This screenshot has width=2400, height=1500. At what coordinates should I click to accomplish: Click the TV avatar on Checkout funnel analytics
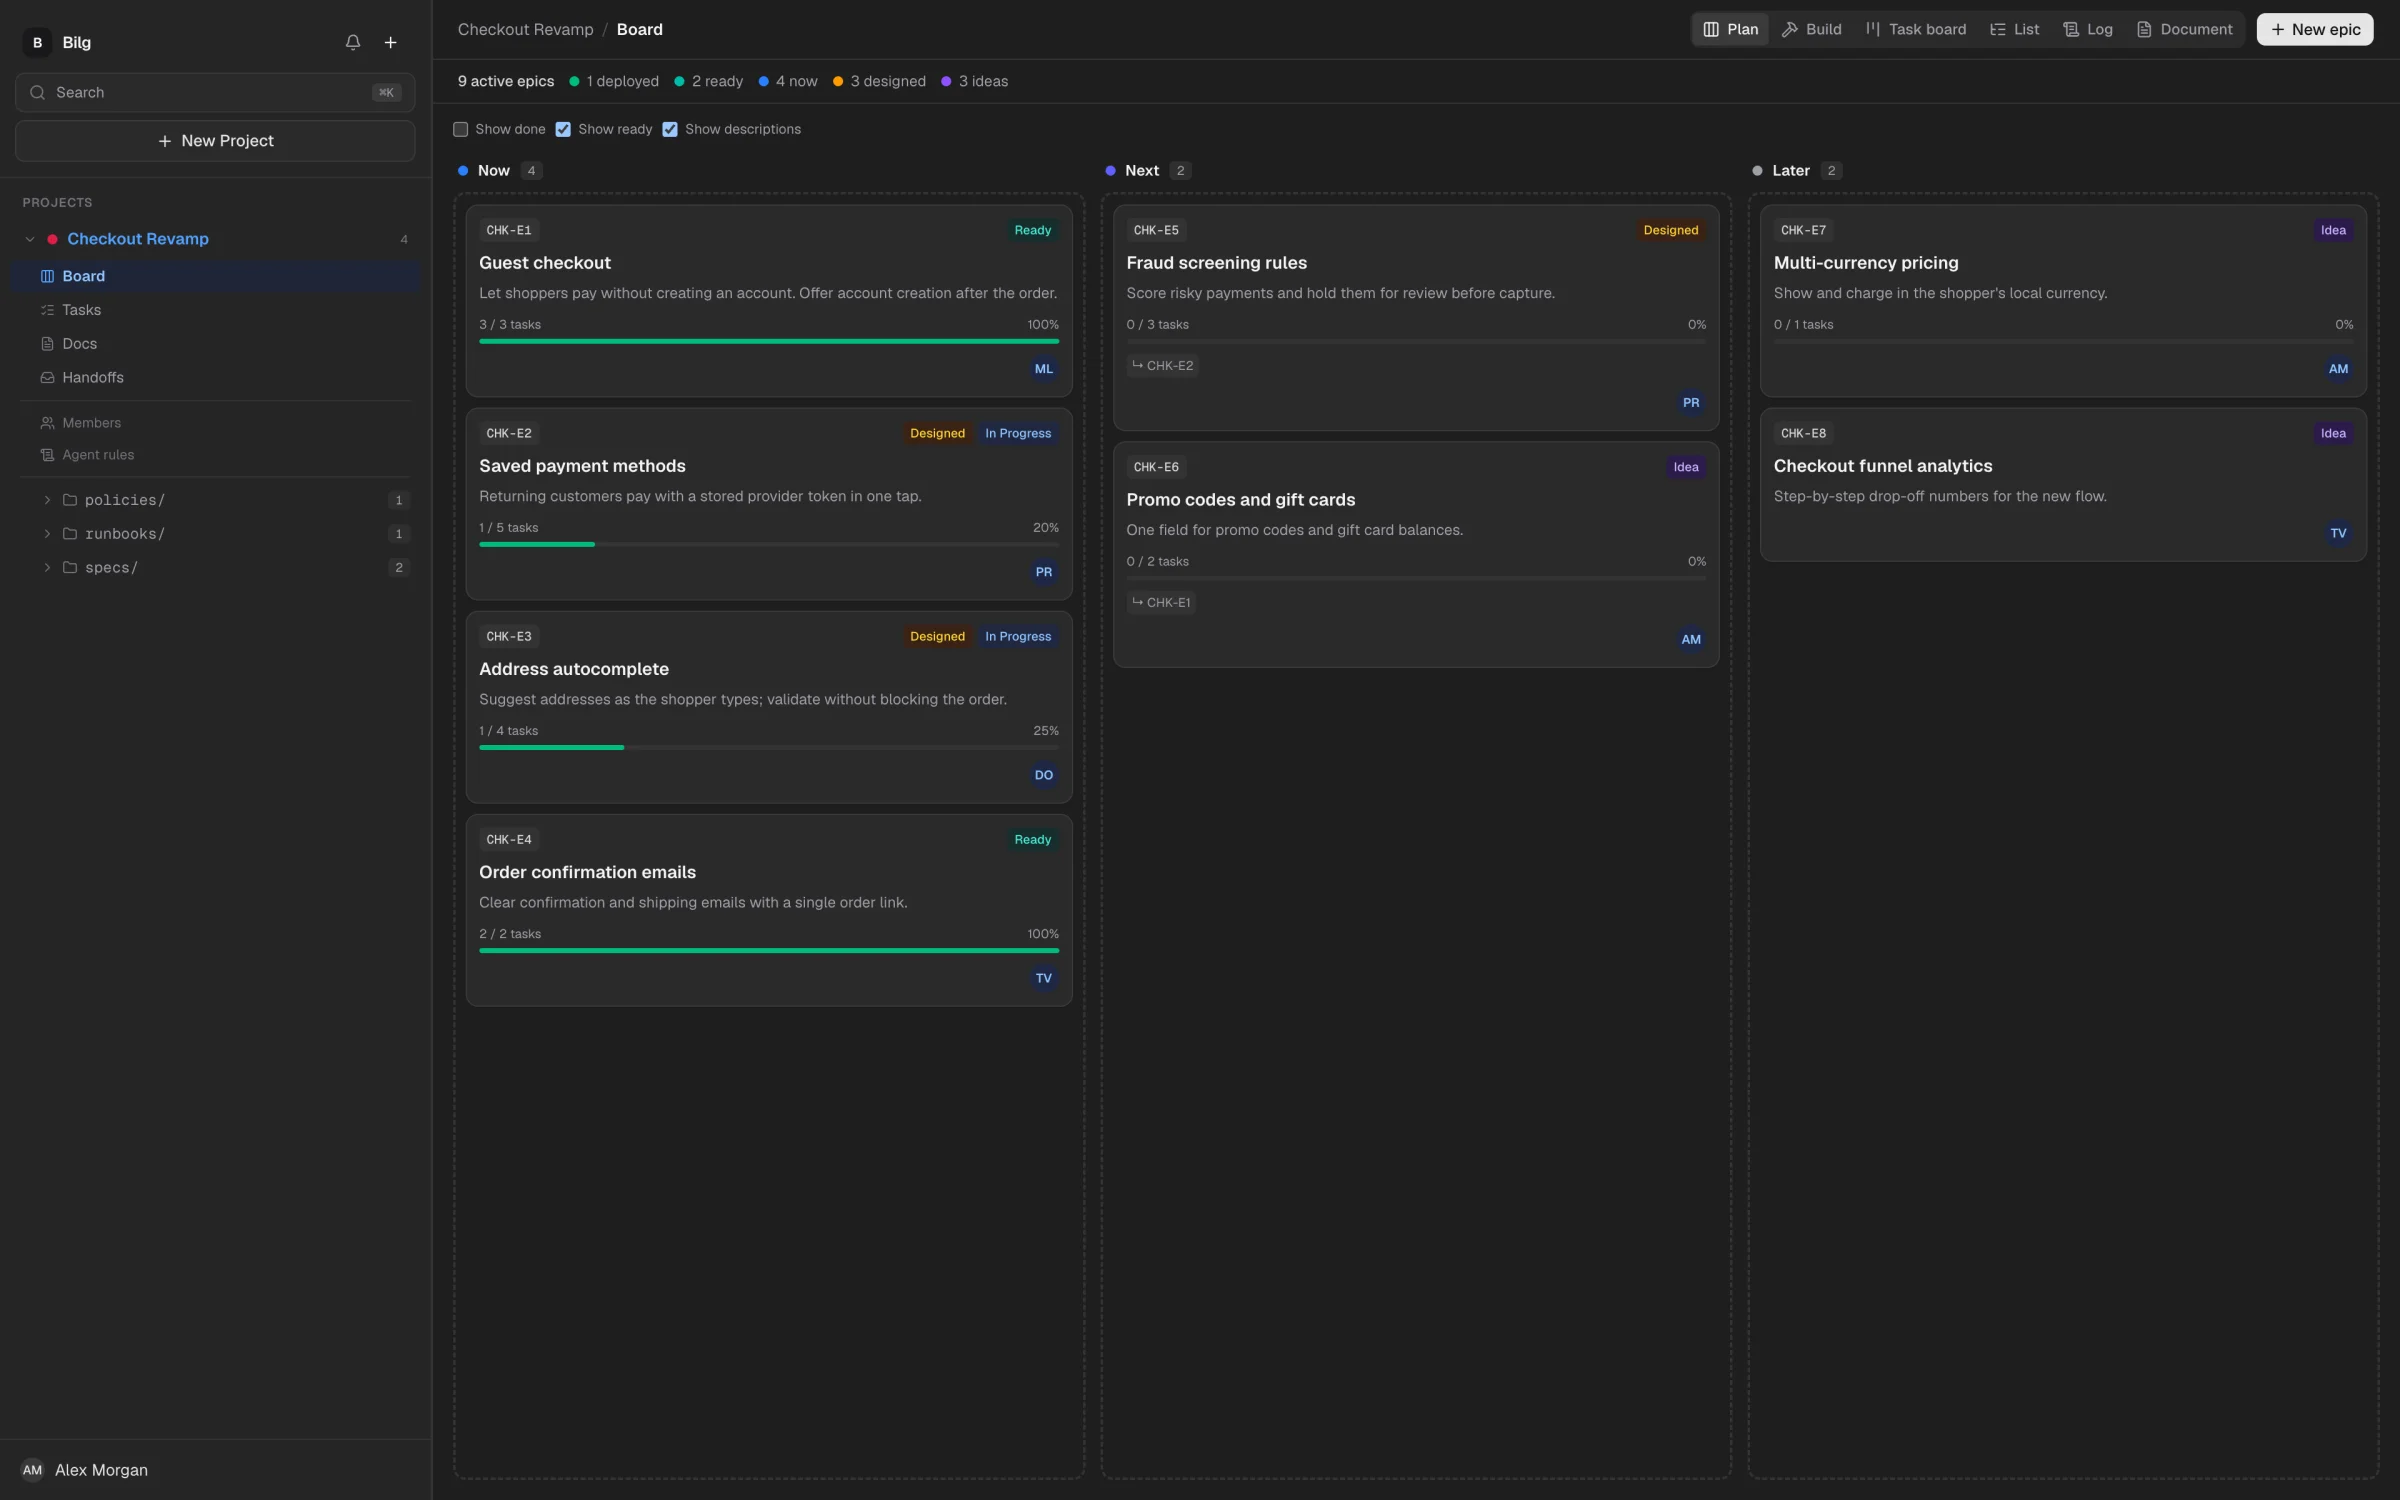pyautogui.click(x=2337, y=533)
